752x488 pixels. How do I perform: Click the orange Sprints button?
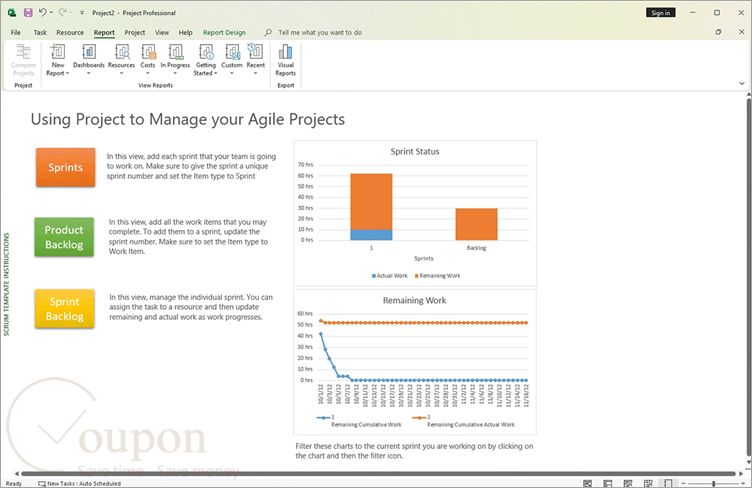pos(65,167)
